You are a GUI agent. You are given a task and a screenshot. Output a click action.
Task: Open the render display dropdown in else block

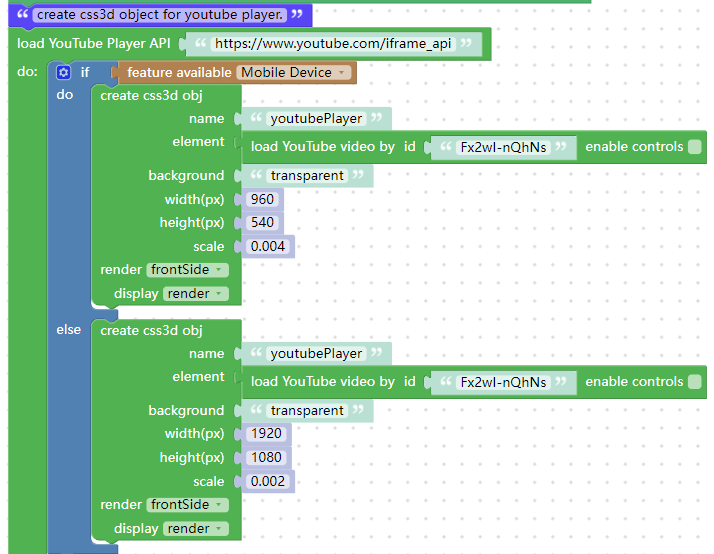click(x=195, y=529)
